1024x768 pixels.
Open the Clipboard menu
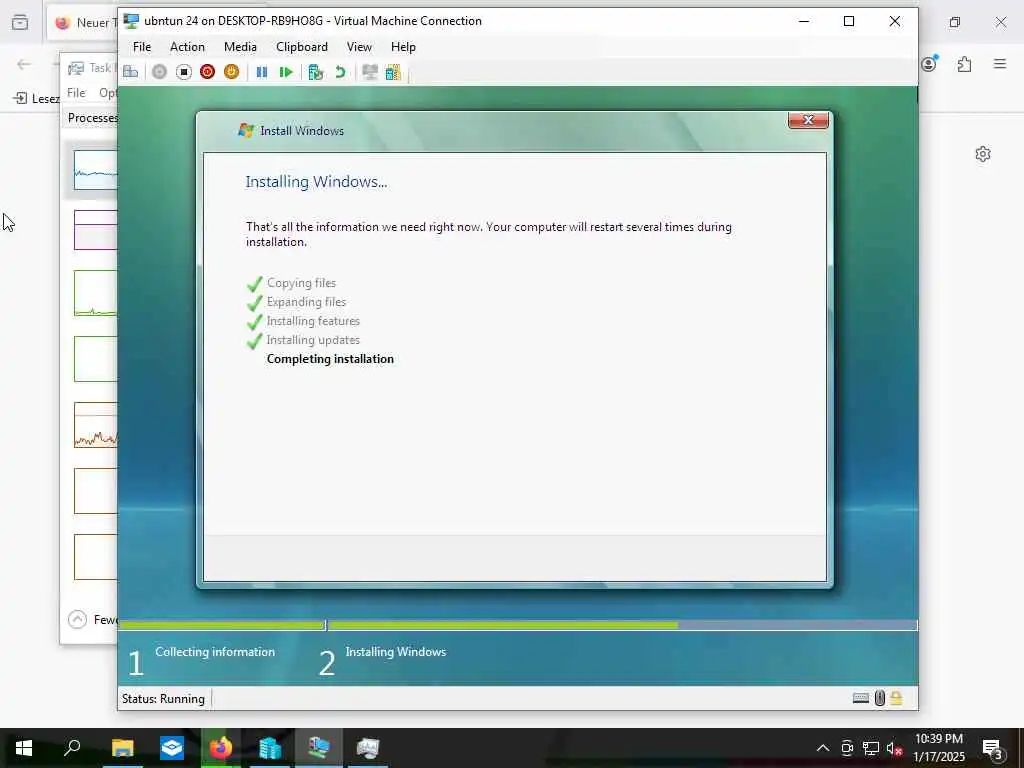(302, 47)
